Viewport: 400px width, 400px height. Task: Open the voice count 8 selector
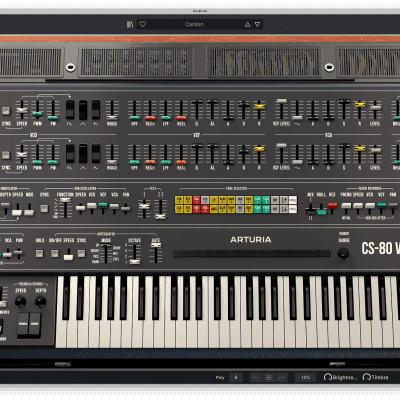pos(236,377)
